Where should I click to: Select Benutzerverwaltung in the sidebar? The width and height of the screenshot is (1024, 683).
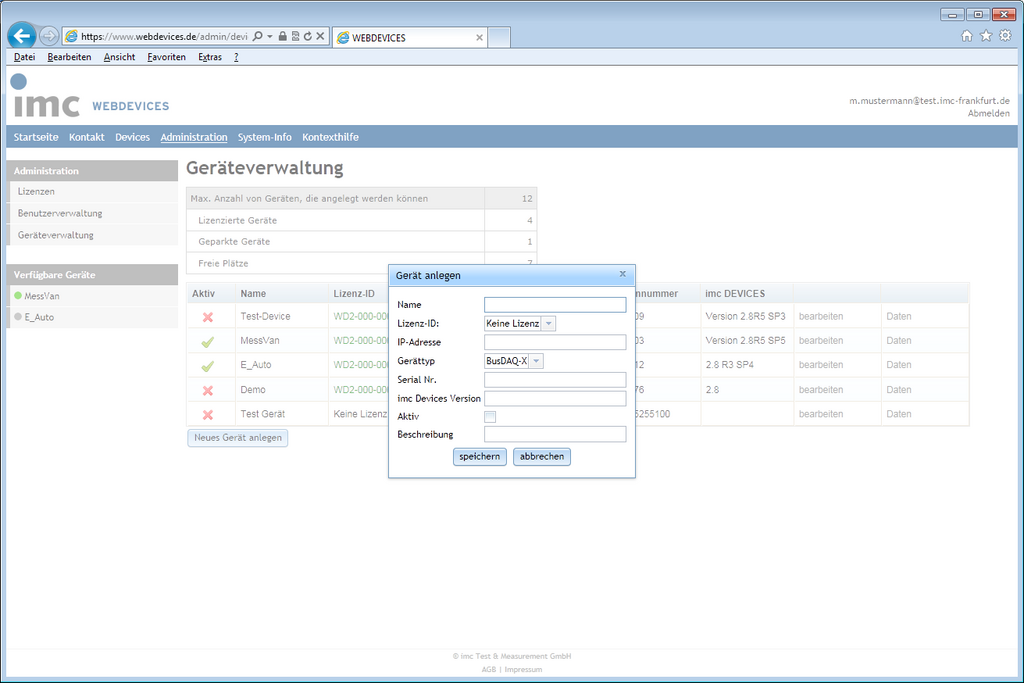pyautogui.click(x=60, y=213)
